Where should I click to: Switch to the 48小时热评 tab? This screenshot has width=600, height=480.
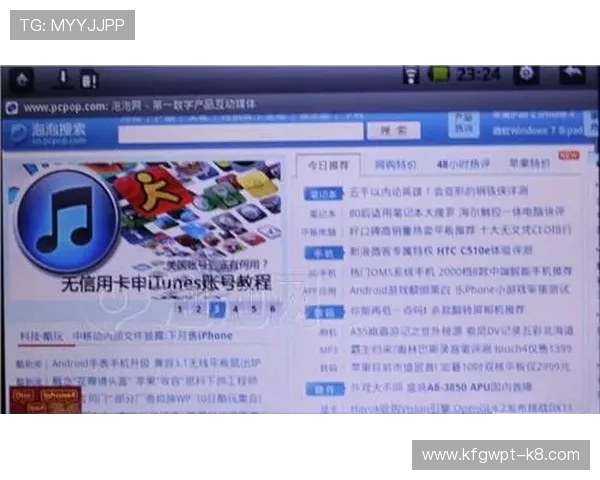(463, 164)
